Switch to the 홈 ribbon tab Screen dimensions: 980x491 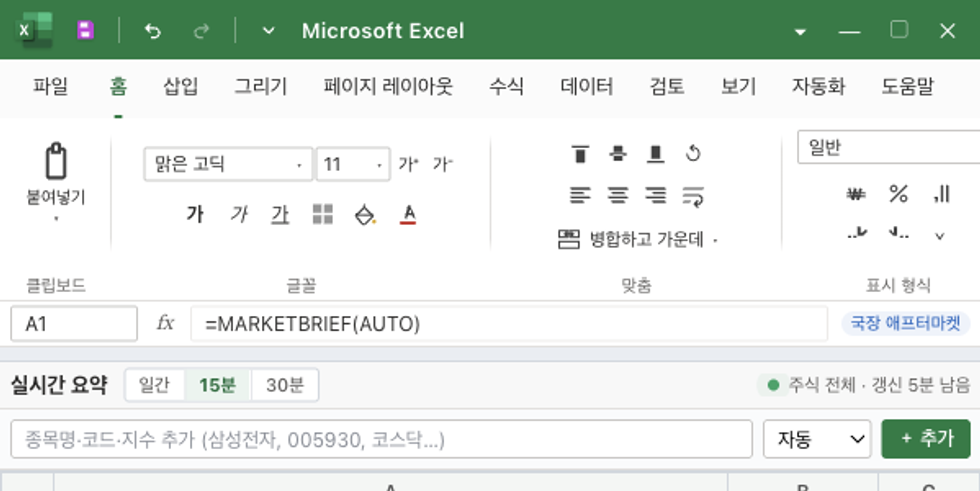tap(118, 86)
